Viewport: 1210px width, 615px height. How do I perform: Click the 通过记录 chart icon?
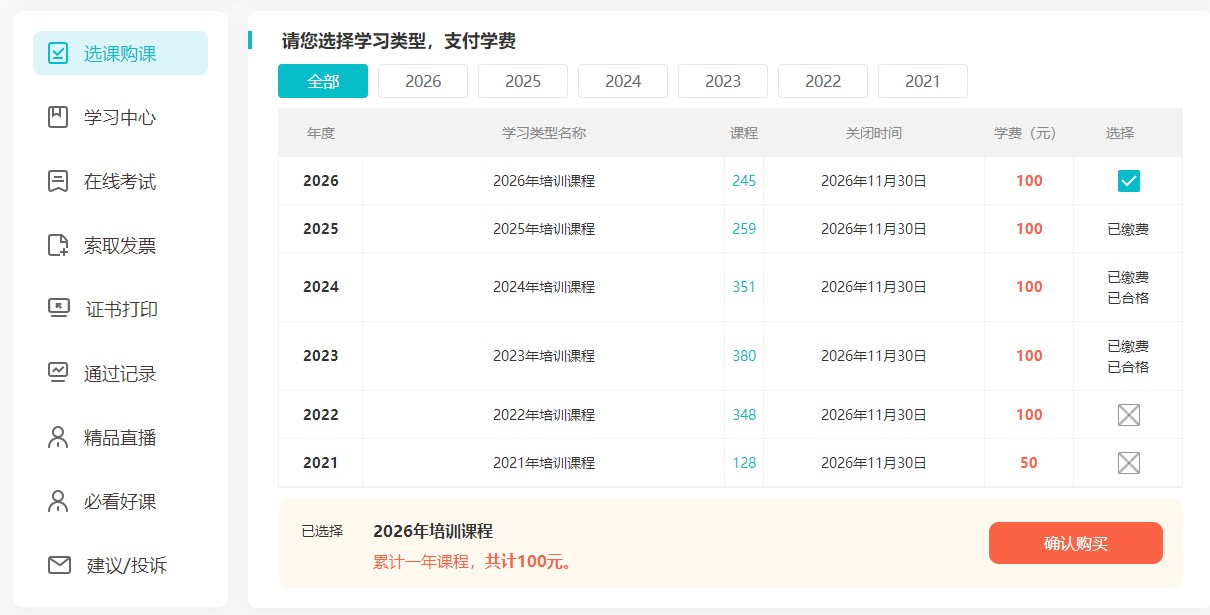coord(59,373)
